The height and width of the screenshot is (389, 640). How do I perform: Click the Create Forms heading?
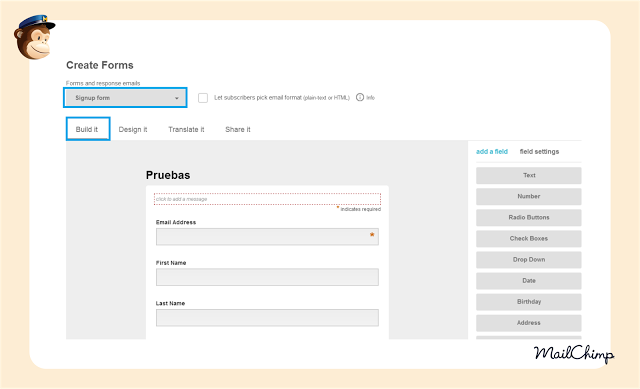100,65
